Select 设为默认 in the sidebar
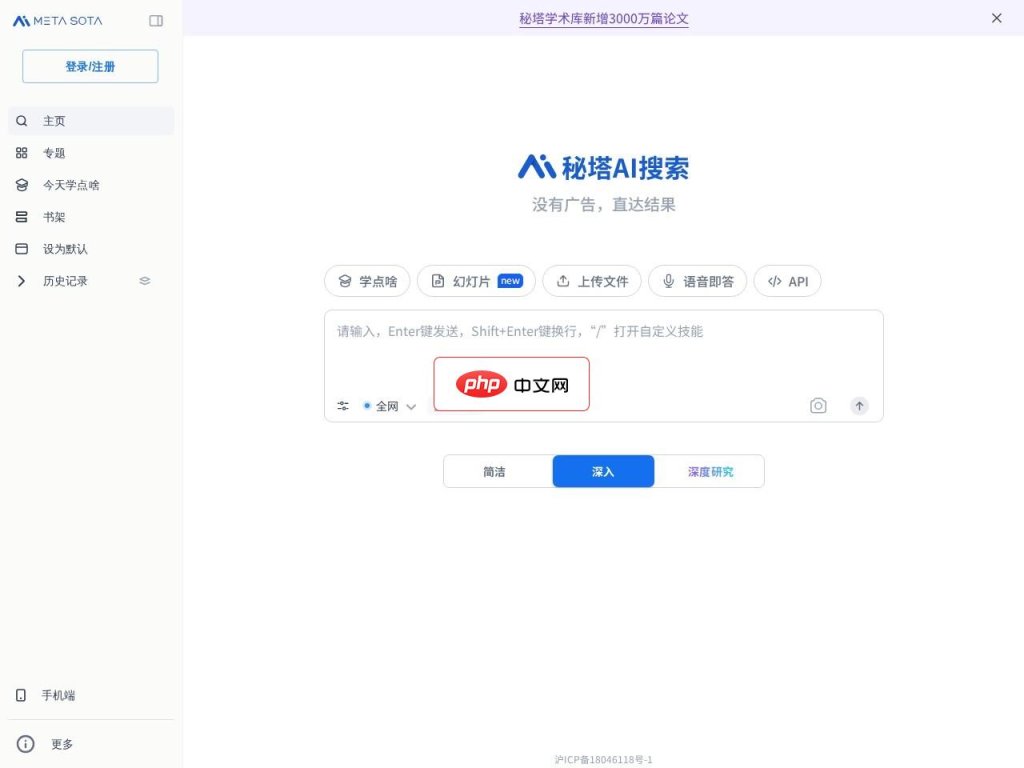This screenshot has width=1024, height=768. tap(91, 249)
